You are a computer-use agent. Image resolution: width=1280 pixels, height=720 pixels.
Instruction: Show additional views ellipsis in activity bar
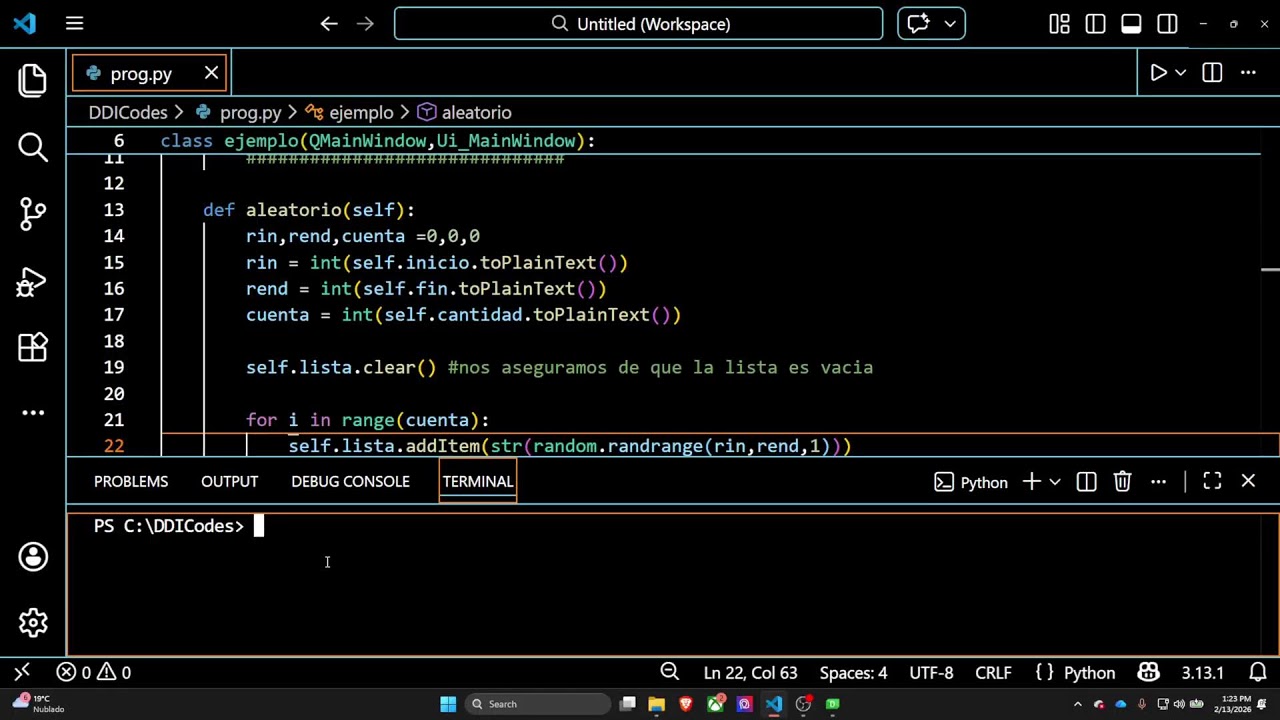click(33, 412)
